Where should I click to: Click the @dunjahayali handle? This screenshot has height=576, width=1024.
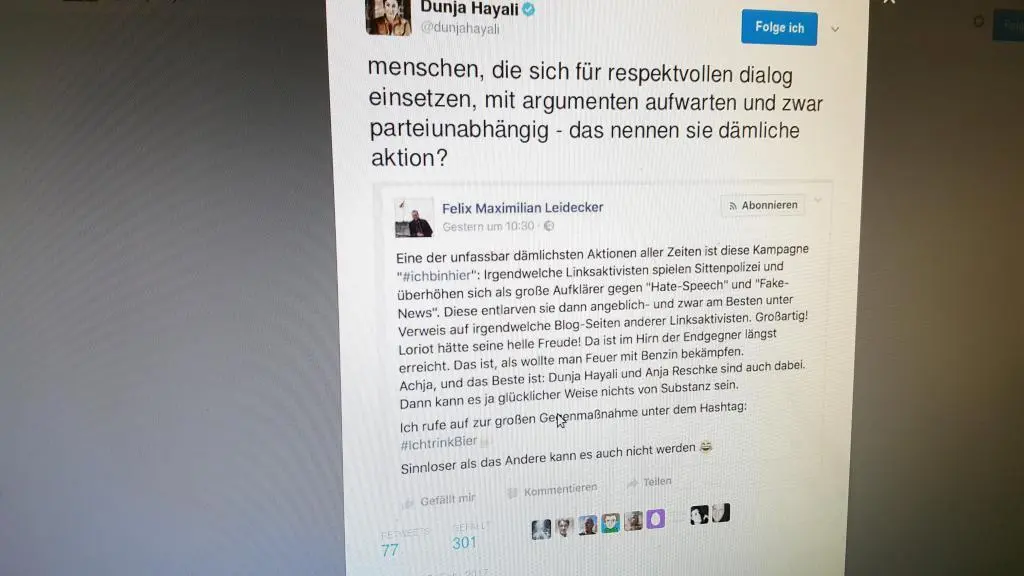[460, 28]
